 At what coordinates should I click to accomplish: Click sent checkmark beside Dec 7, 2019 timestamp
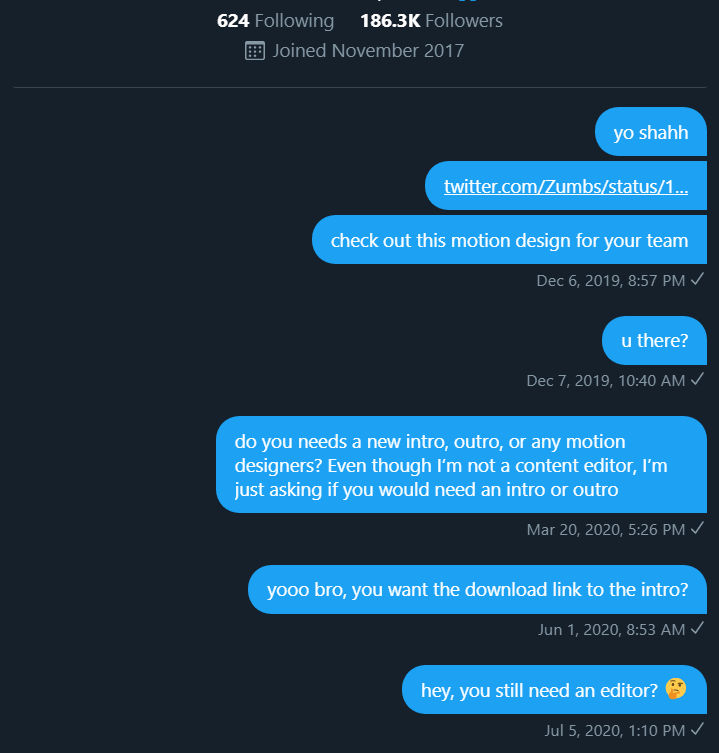point(697,379)
